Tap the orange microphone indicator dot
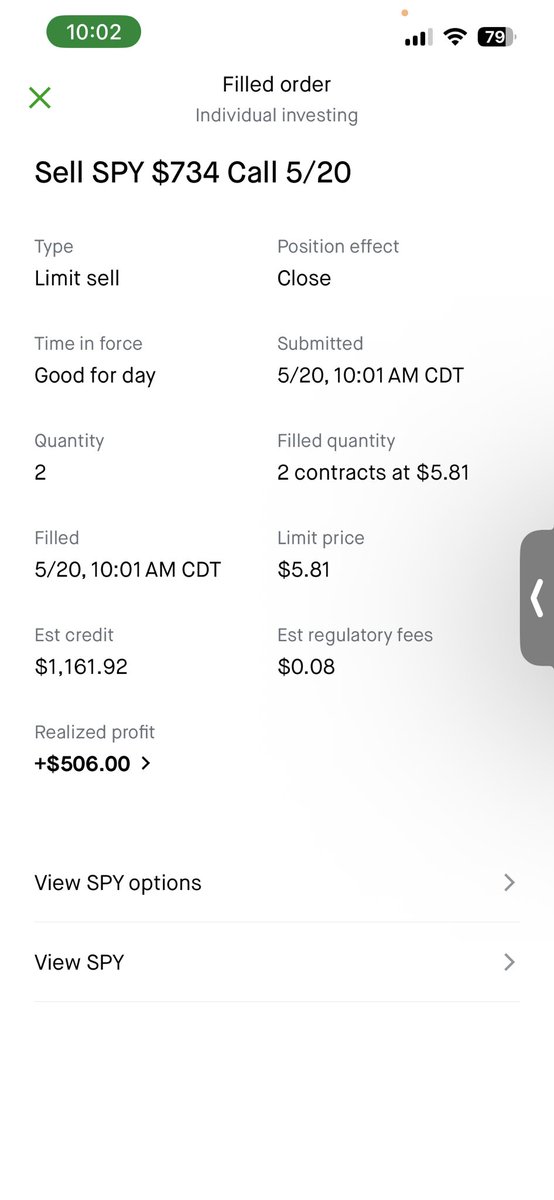Viewport: 554px width, 1200px height. (404, 13)
